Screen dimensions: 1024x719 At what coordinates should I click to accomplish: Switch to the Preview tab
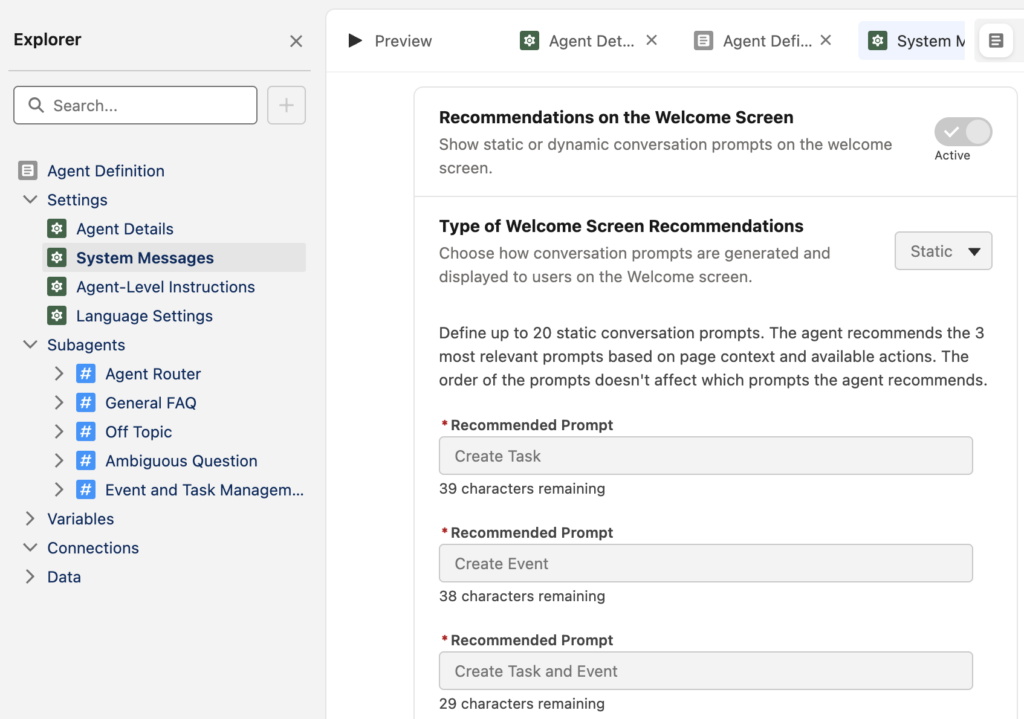[x=390, y=40]
